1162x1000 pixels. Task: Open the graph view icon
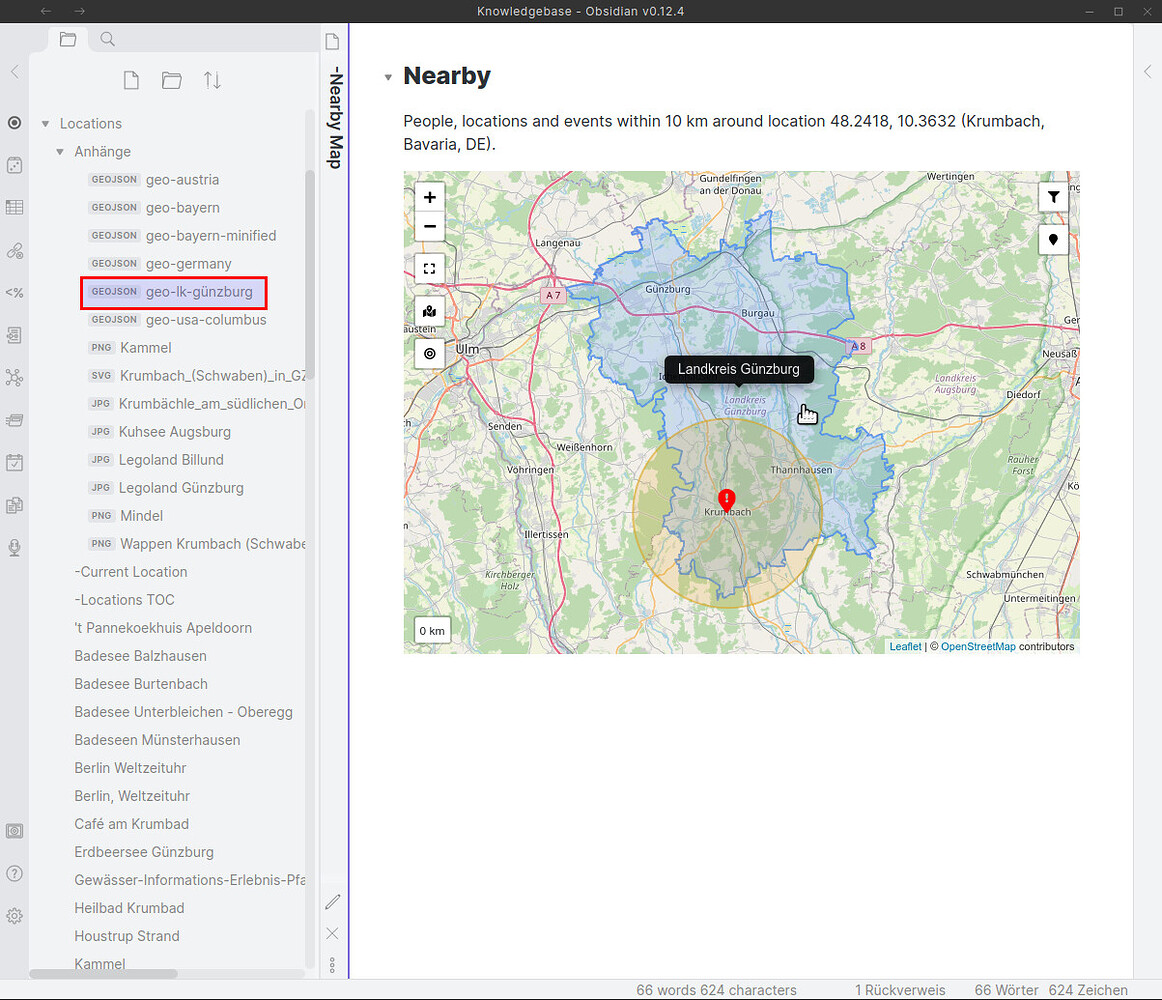(14, 377)
